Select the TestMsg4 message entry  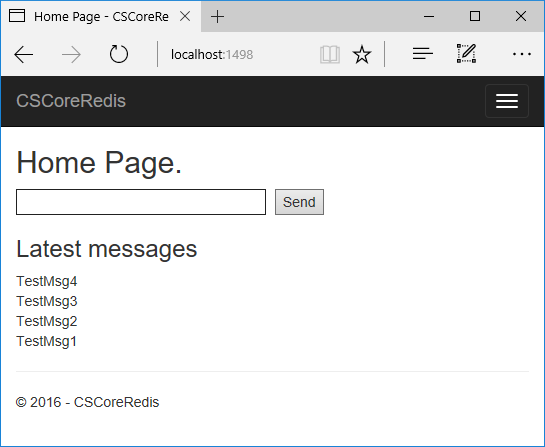47,281
